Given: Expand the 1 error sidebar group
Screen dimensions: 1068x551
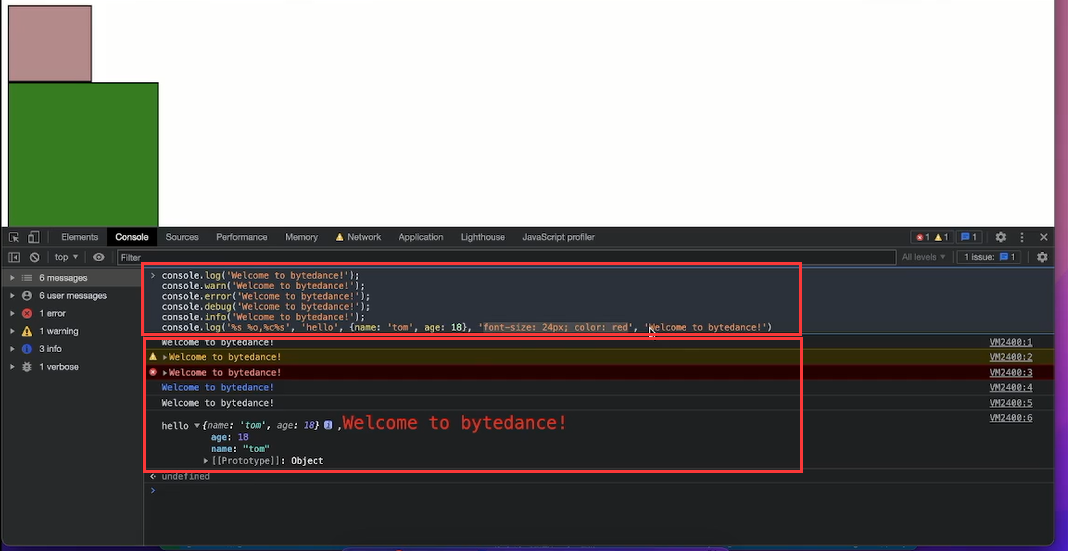Looking at the screenshot, I should [x=12, y=313].
